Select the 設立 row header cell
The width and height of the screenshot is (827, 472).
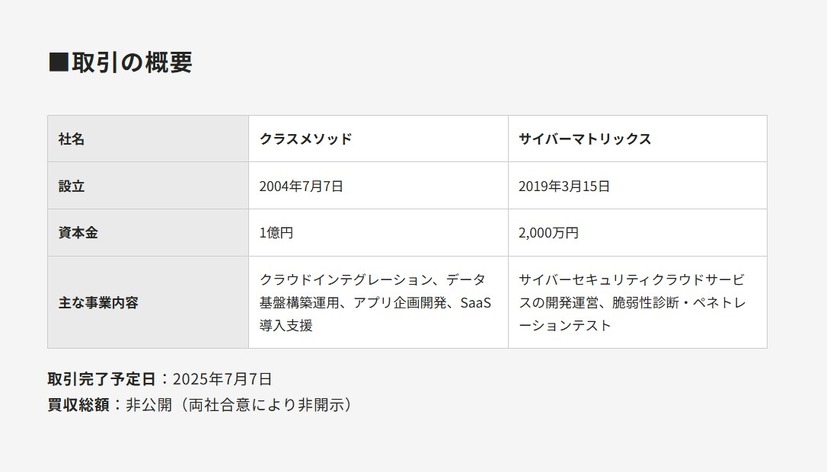coord(147,186)
